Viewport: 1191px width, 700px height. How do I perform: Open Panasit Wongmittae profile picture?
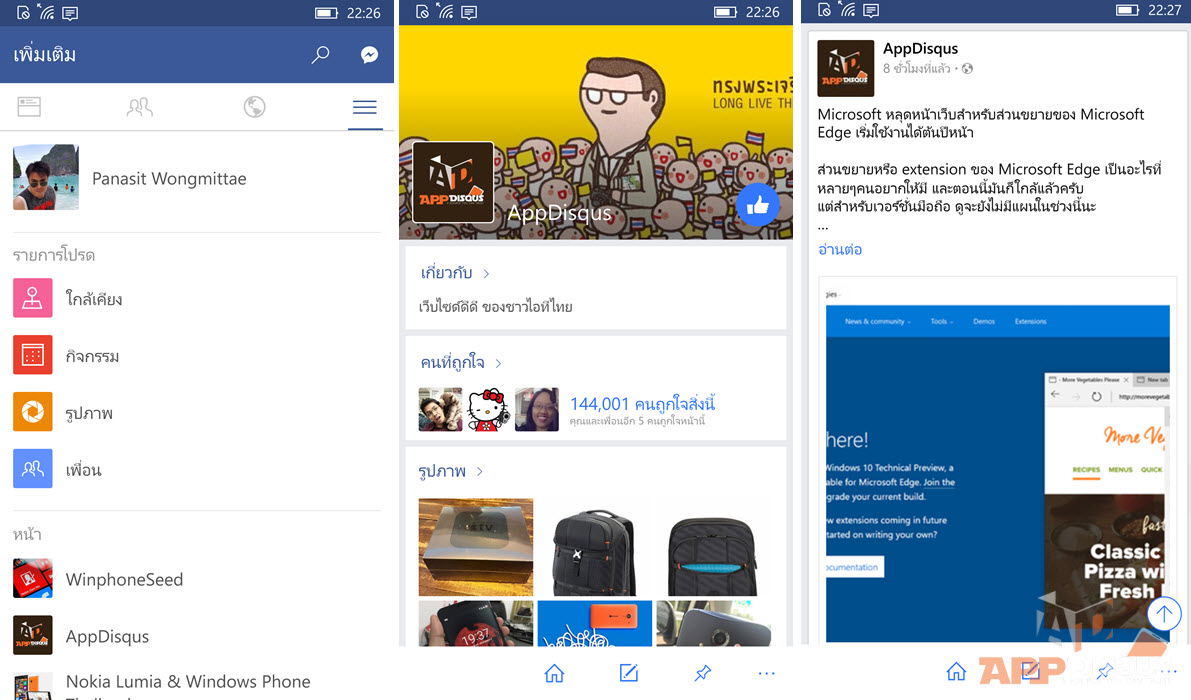46,177
